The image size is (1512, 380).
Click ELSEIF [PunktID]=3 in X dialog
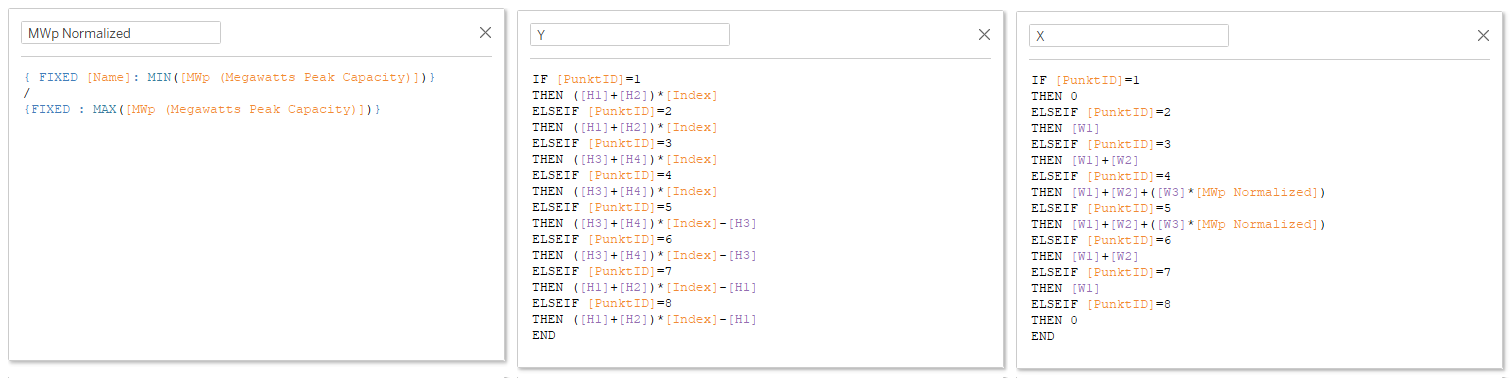1101,144
